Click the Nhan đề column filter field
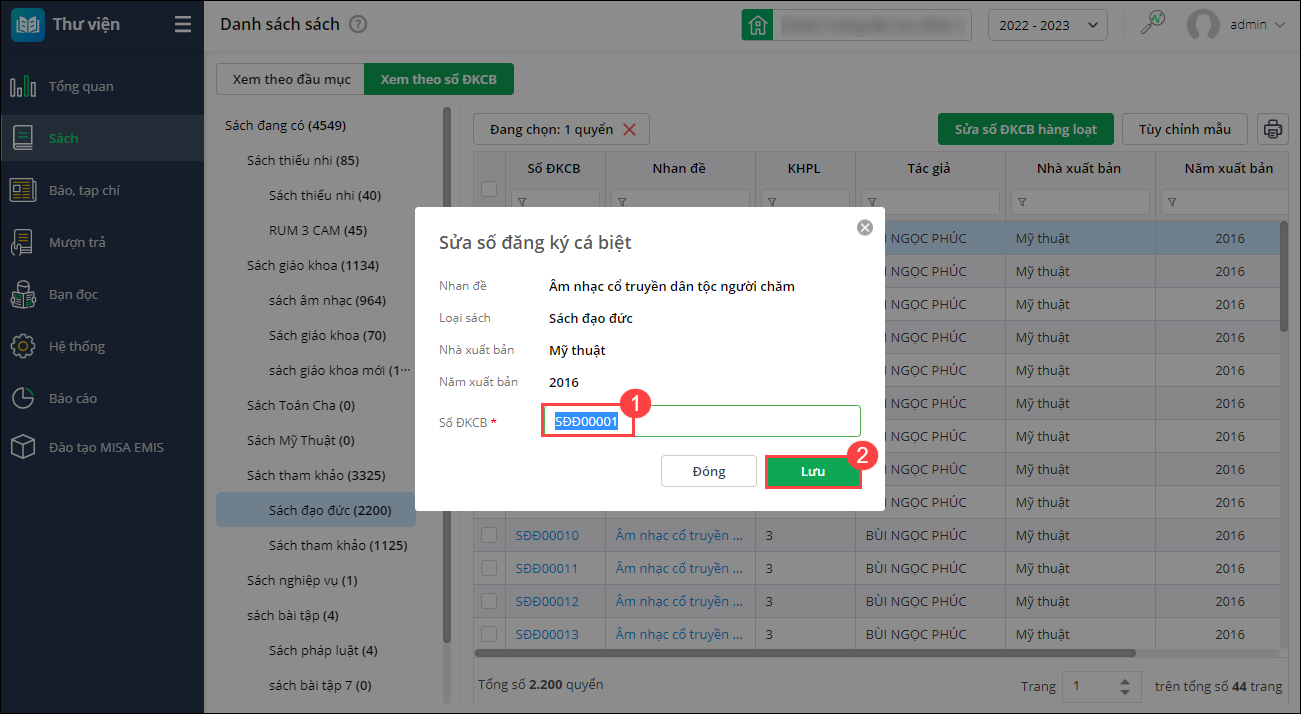This screenshot has height=714, width=1301. [x=680, y=202]
